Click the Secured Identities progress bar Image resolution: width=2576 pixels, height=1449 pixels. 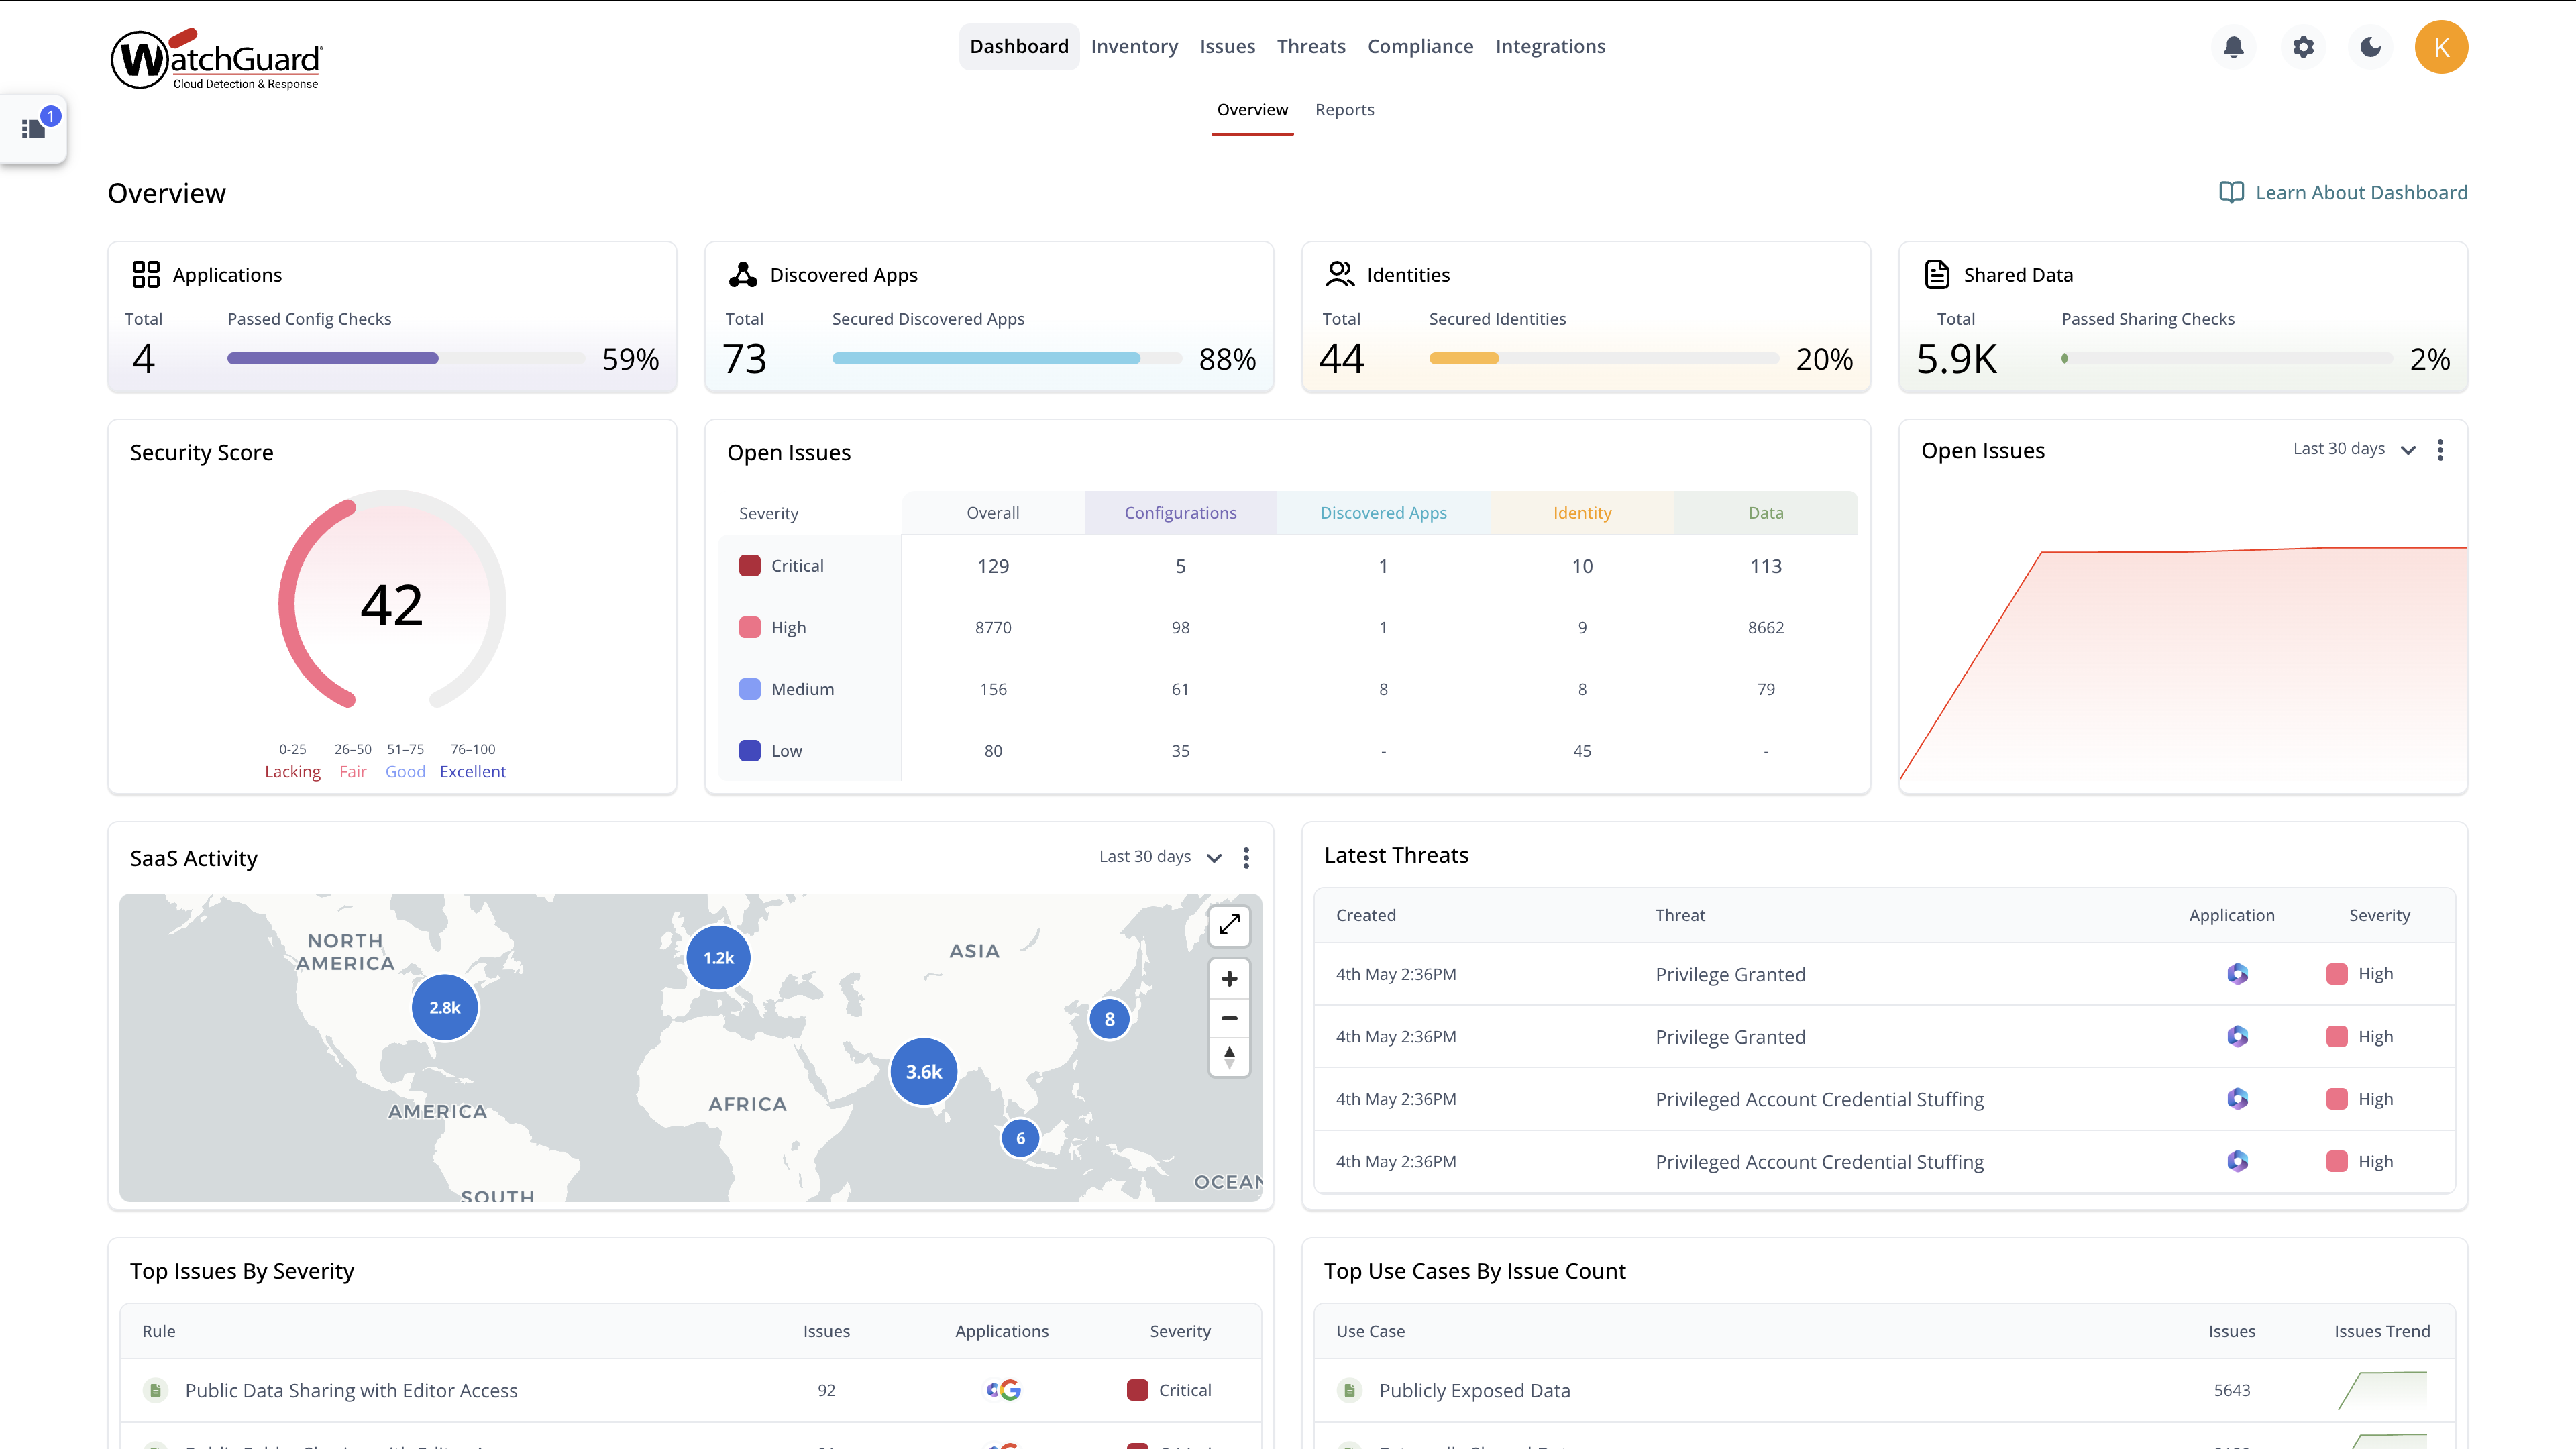[x=1603, y=359]
